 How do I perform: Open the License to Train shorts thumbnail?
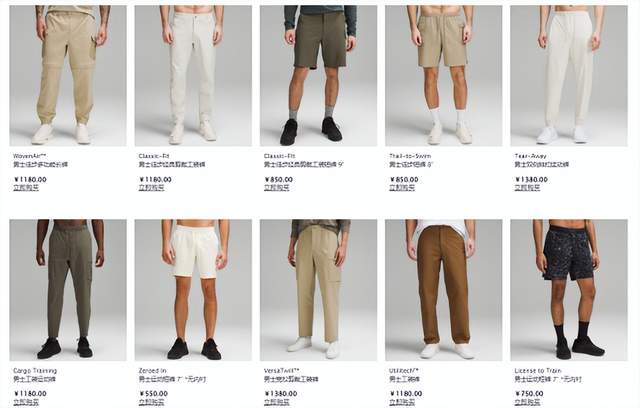click(x=569, y=290)
